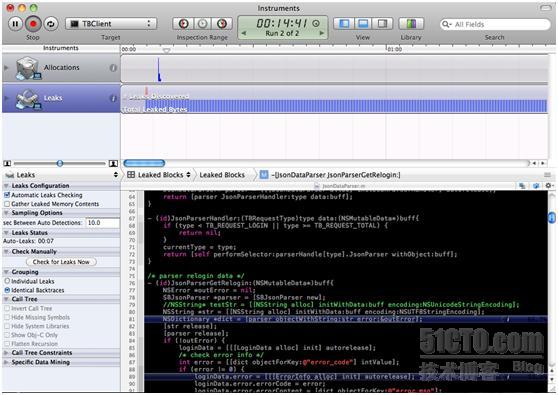Click the timeline horizontal scrollbar thumb
558x395 pixels.
[x=144, y=163]
